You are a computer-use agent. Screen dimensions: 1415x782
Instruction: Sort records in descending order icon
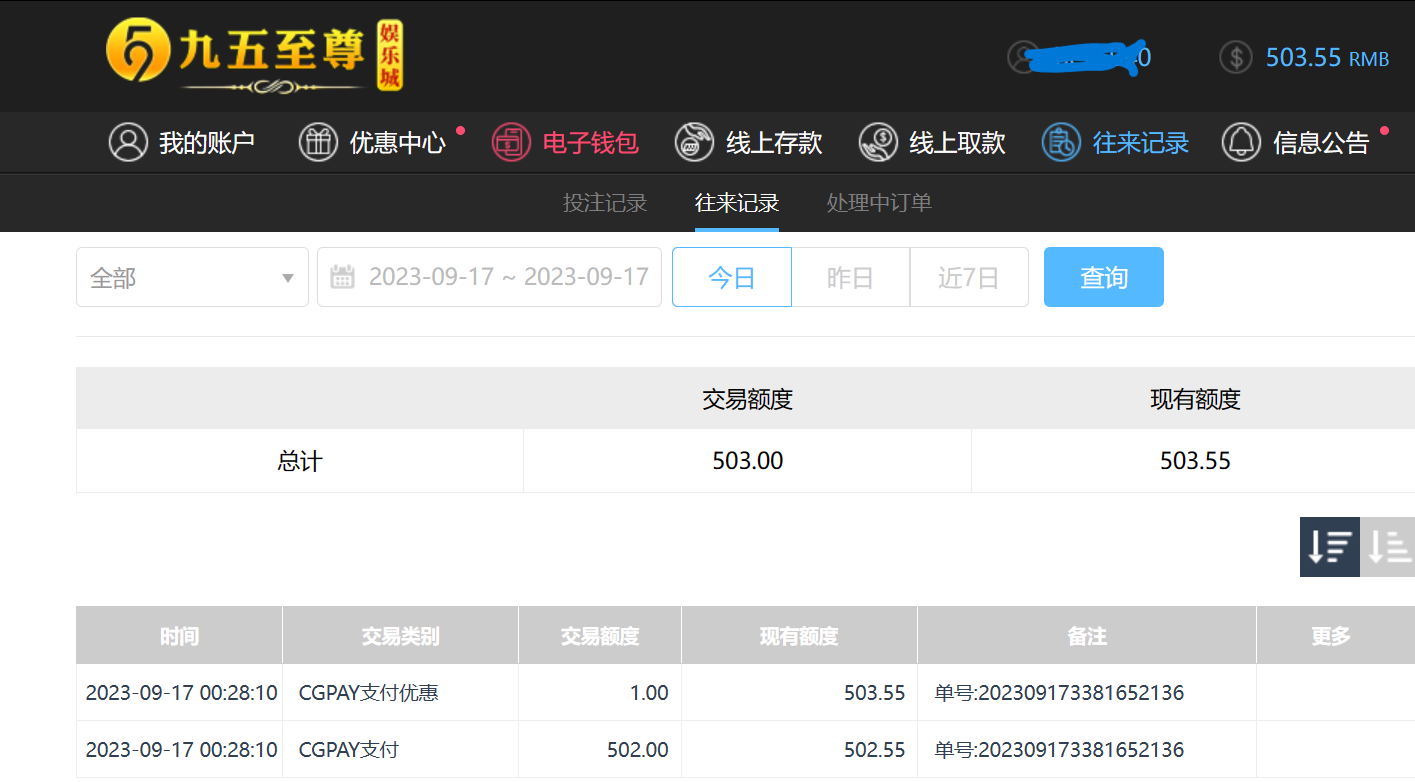(1330, 547)
